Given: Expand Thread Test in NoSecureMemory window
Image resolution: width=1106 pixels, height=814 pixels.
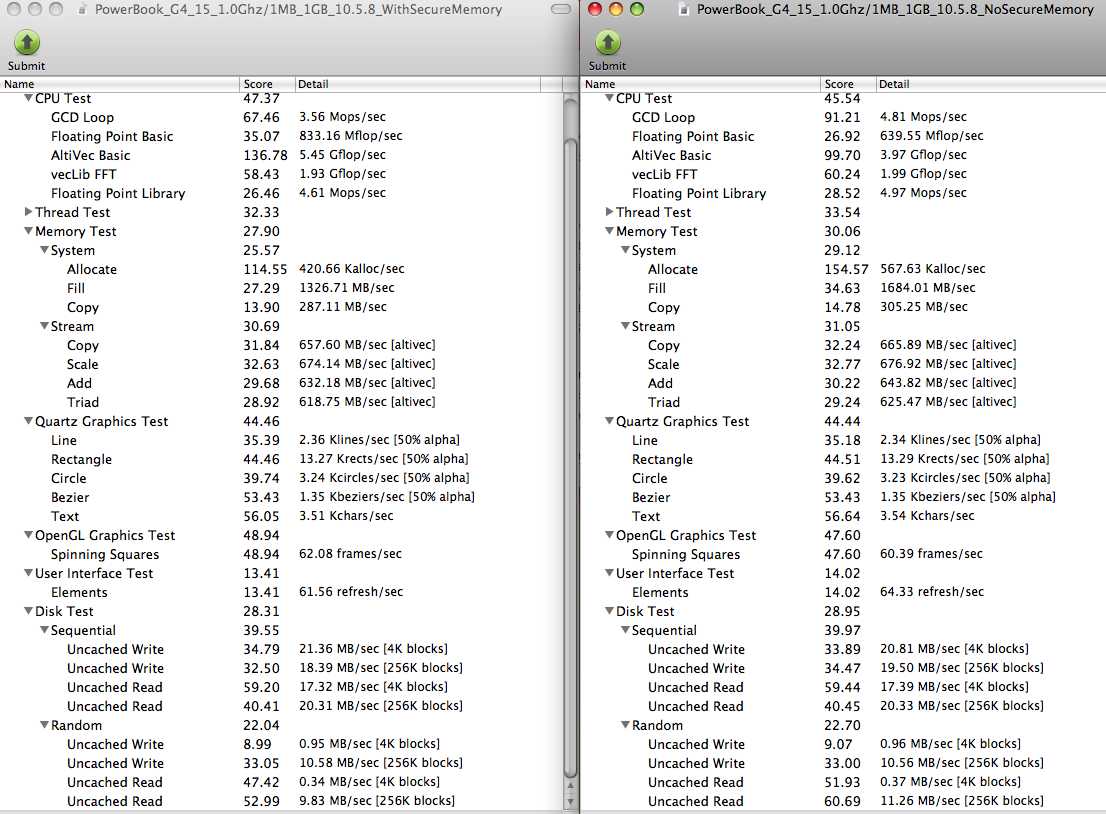Looking at the screenshot, I should pyautogui.click(x=609, y=212).
